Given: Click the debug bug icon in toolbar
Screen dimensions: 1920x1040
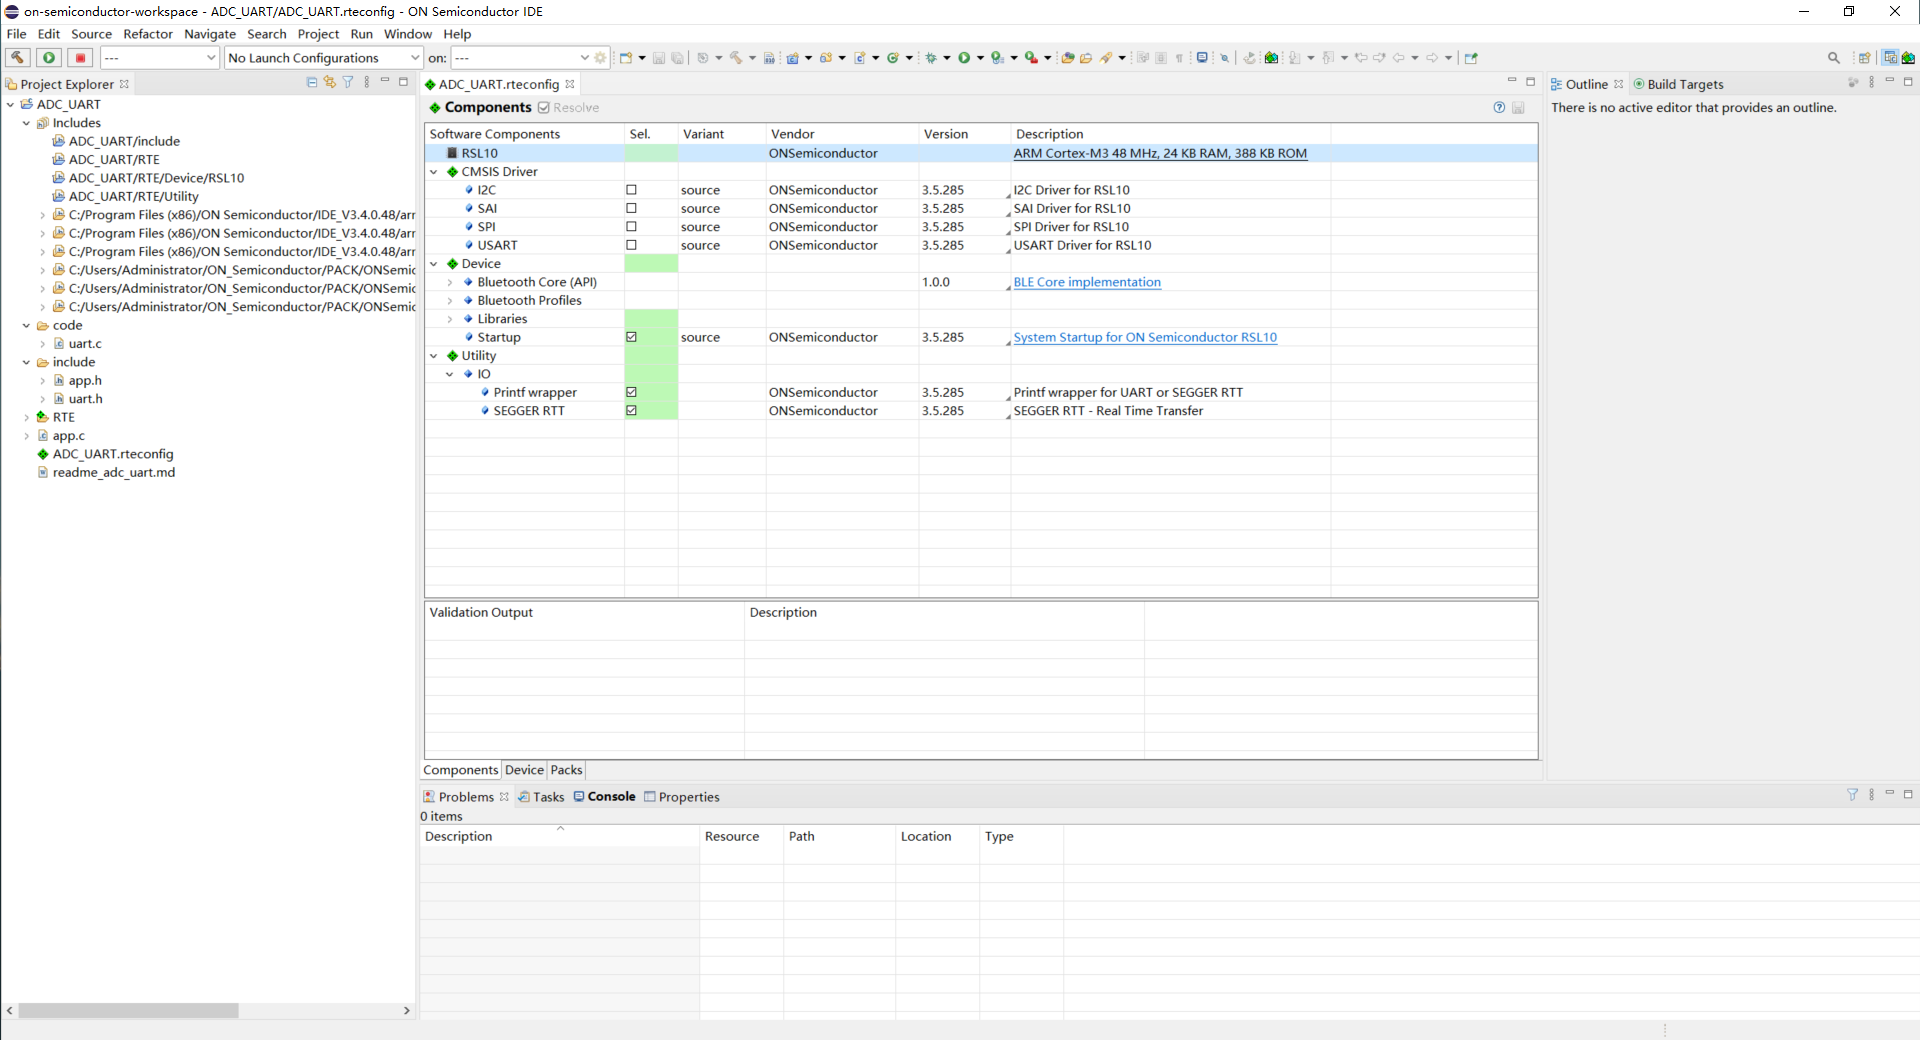Looking at the screenshot, I should (x=931, y=58).
